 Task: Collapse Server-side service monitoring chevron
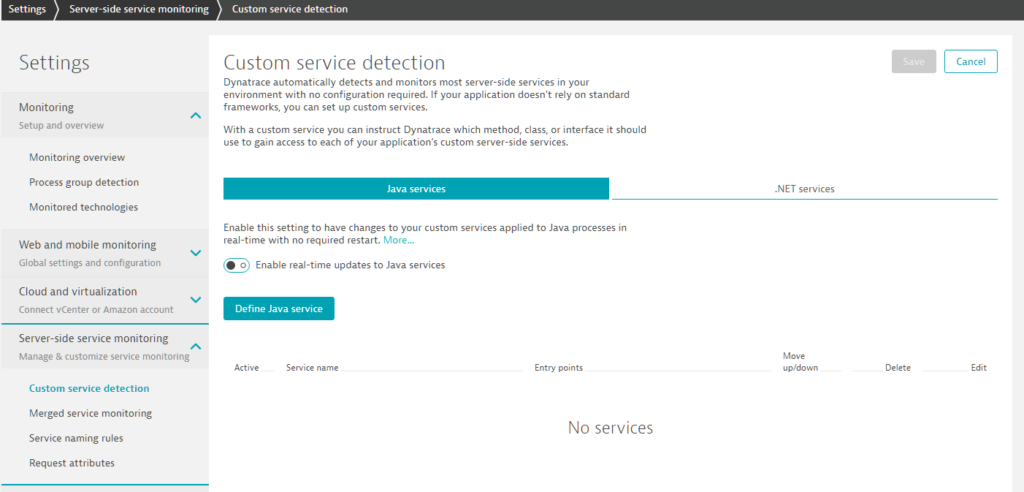[x=195, y=346]
